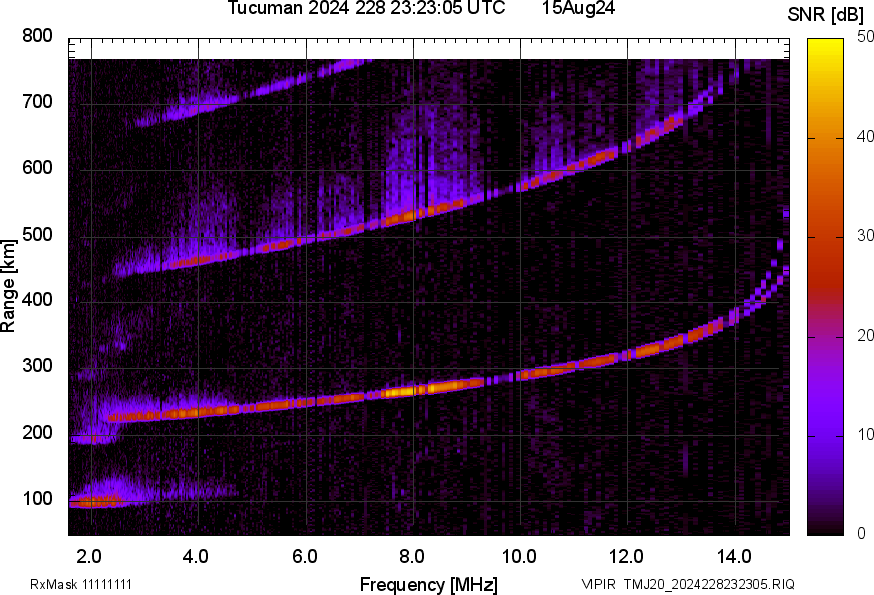Click the "RxMask 11111111" footer text

[81, 584]
